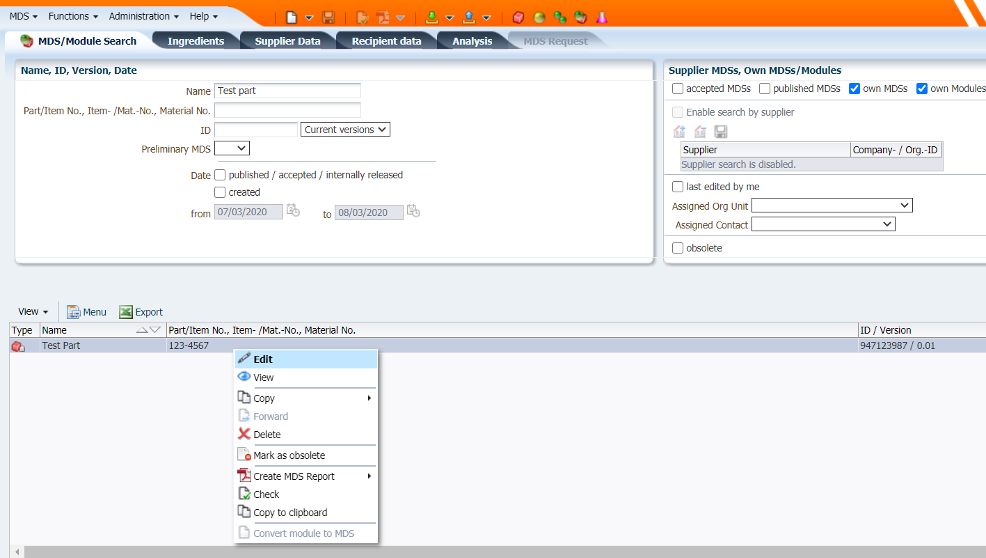Click the sphere-and-cube module icon in toolbar

tap(581, 18)
